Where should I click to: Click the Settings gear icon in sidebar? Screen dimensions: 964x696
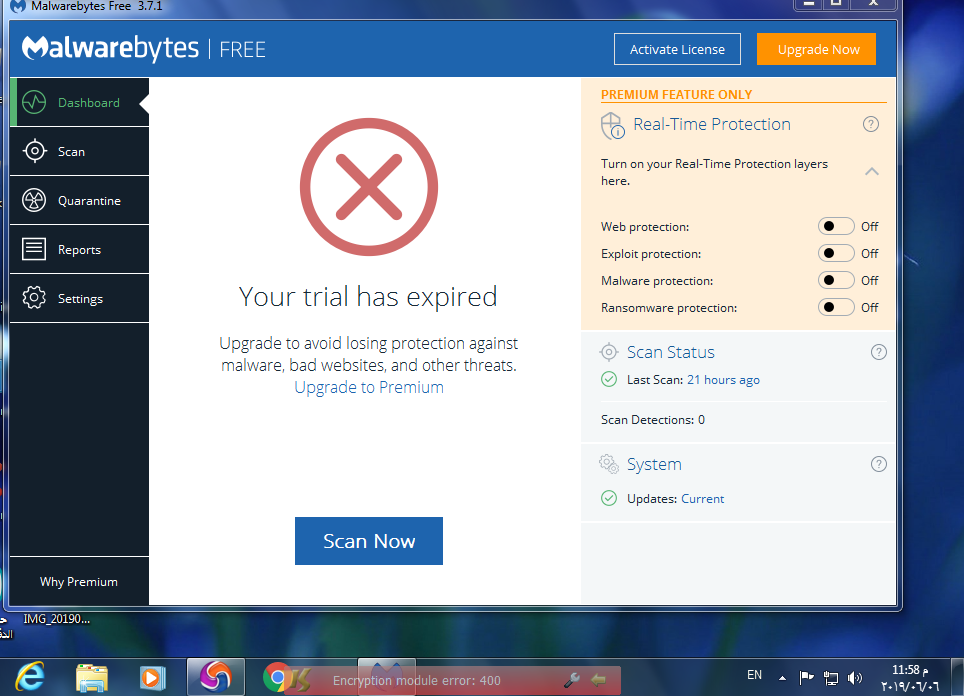(x=34, y=298)
